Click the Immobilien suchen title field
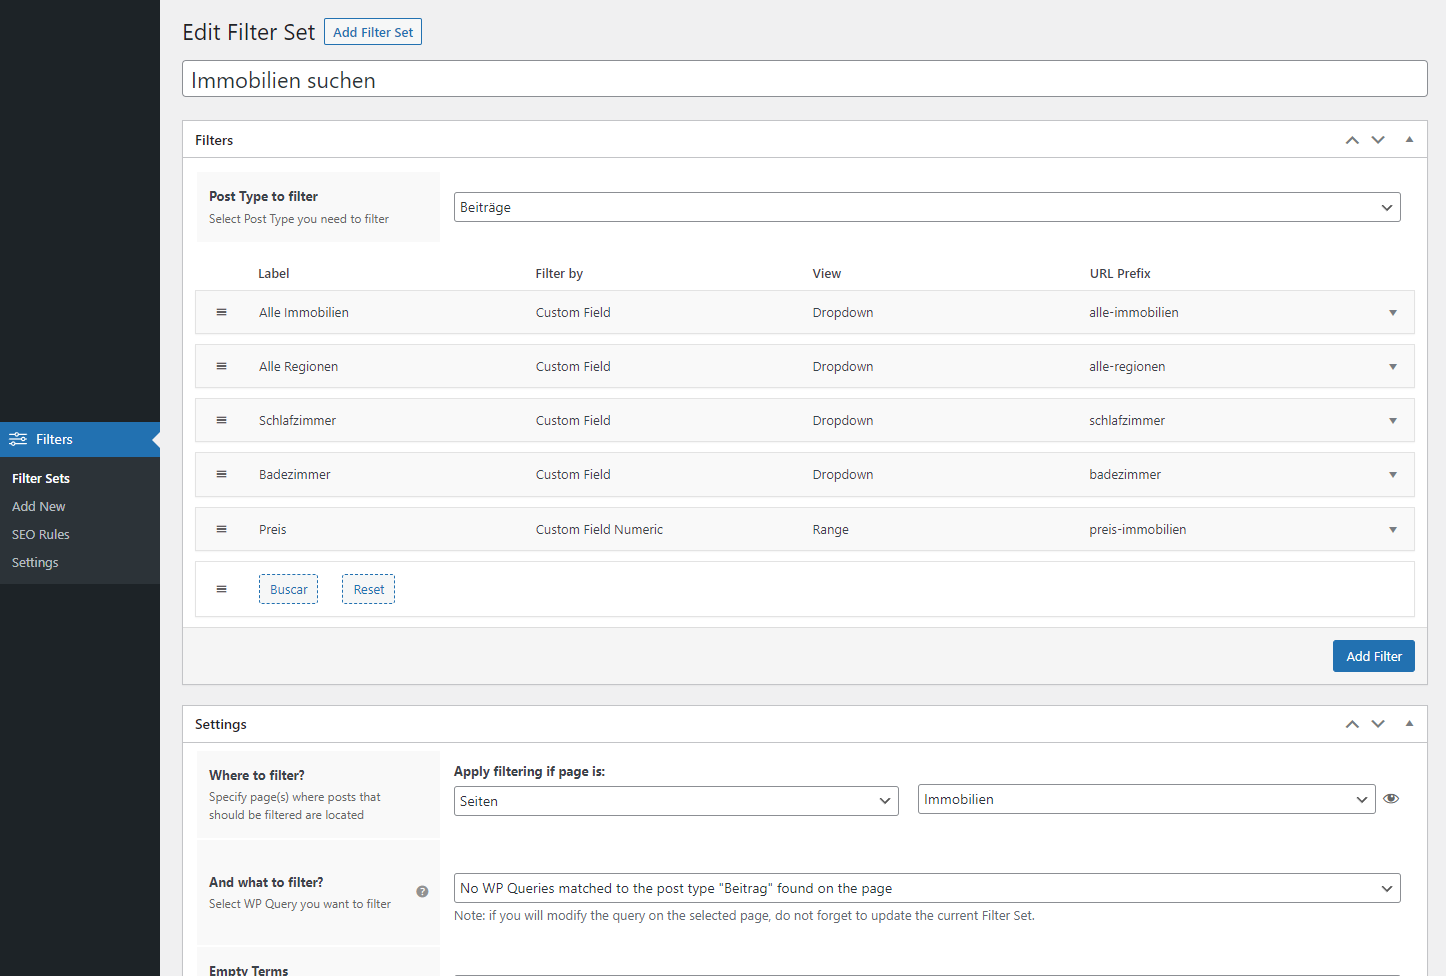This screenshot has width=1446, height=976. [804, 80]
